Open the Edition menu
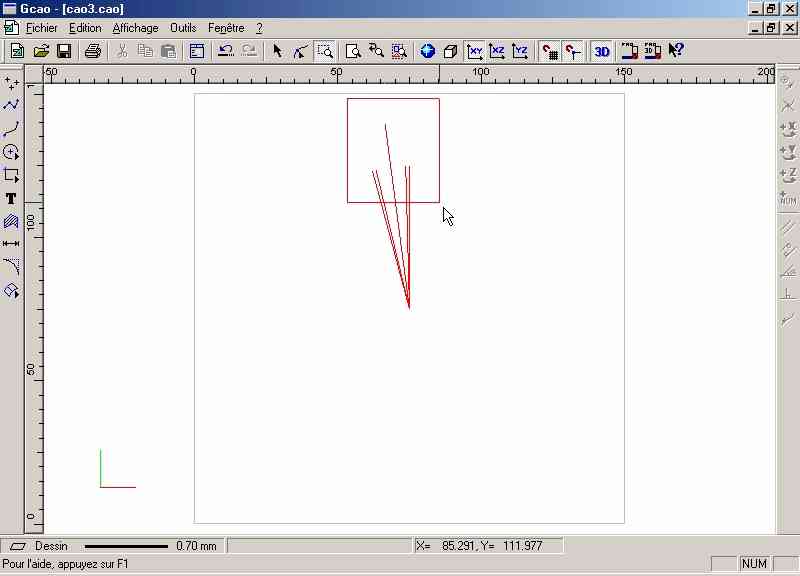This screenshot has height=576, width=800. pos(85,28)
